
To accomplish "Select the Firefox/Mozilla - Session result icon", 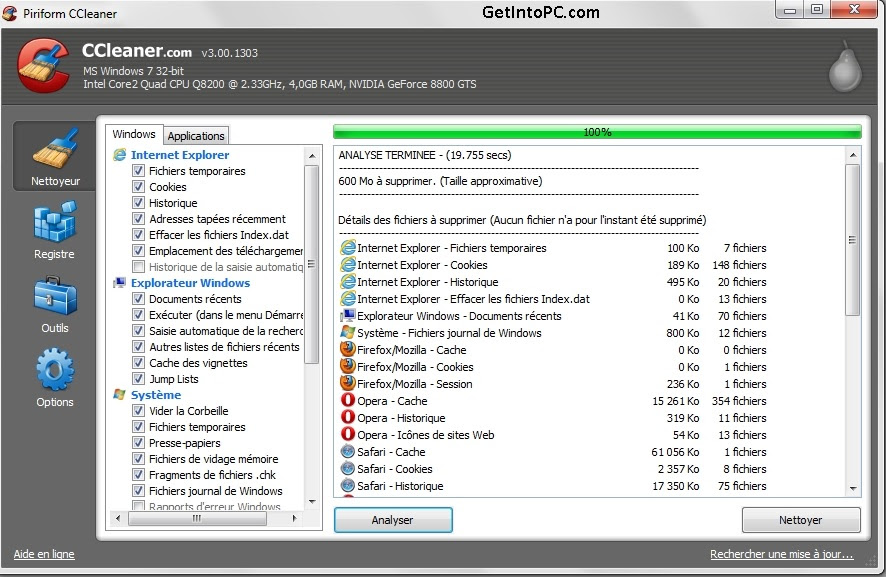I will 348,383.
